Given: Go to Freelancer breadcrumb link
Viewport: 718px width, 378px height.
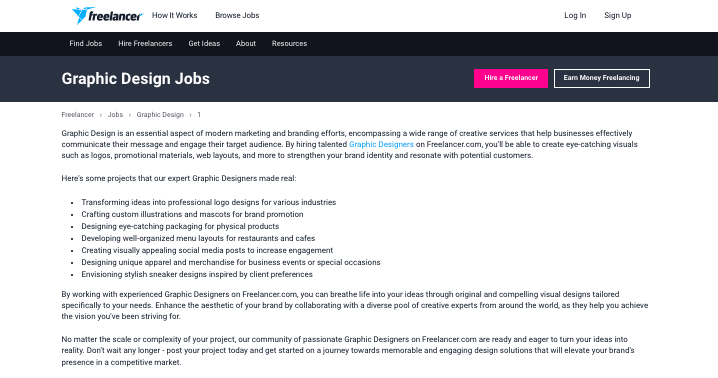Looking at the screenshot, I should (78, 115).
